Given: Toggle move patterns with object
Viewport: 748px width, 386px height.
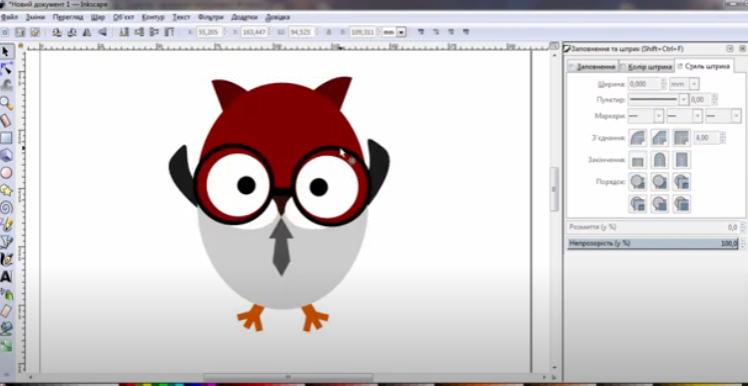Looking at the screenshot, I should pyautogui.click(x=466, y=32).
